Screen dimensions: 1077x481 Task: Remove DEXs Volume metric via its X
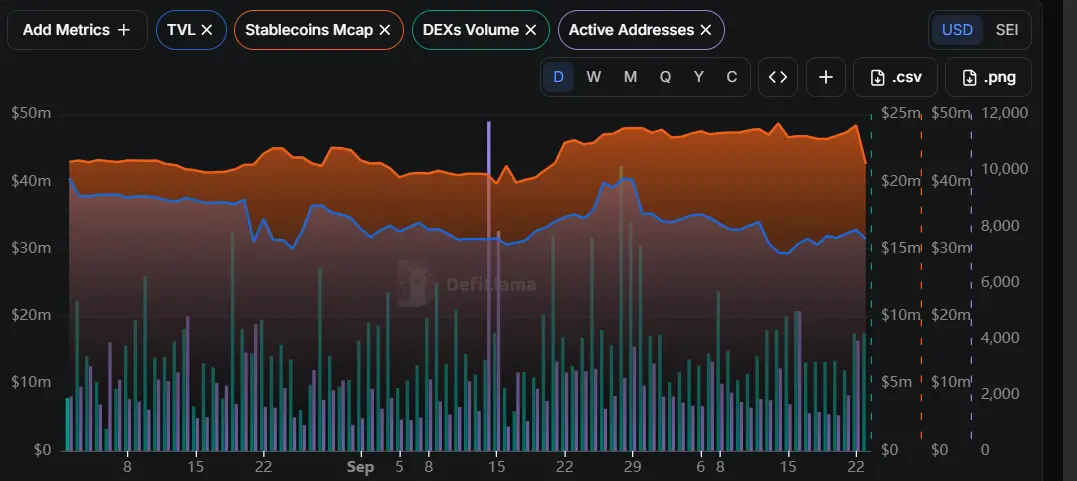click(x=531, y=30)
